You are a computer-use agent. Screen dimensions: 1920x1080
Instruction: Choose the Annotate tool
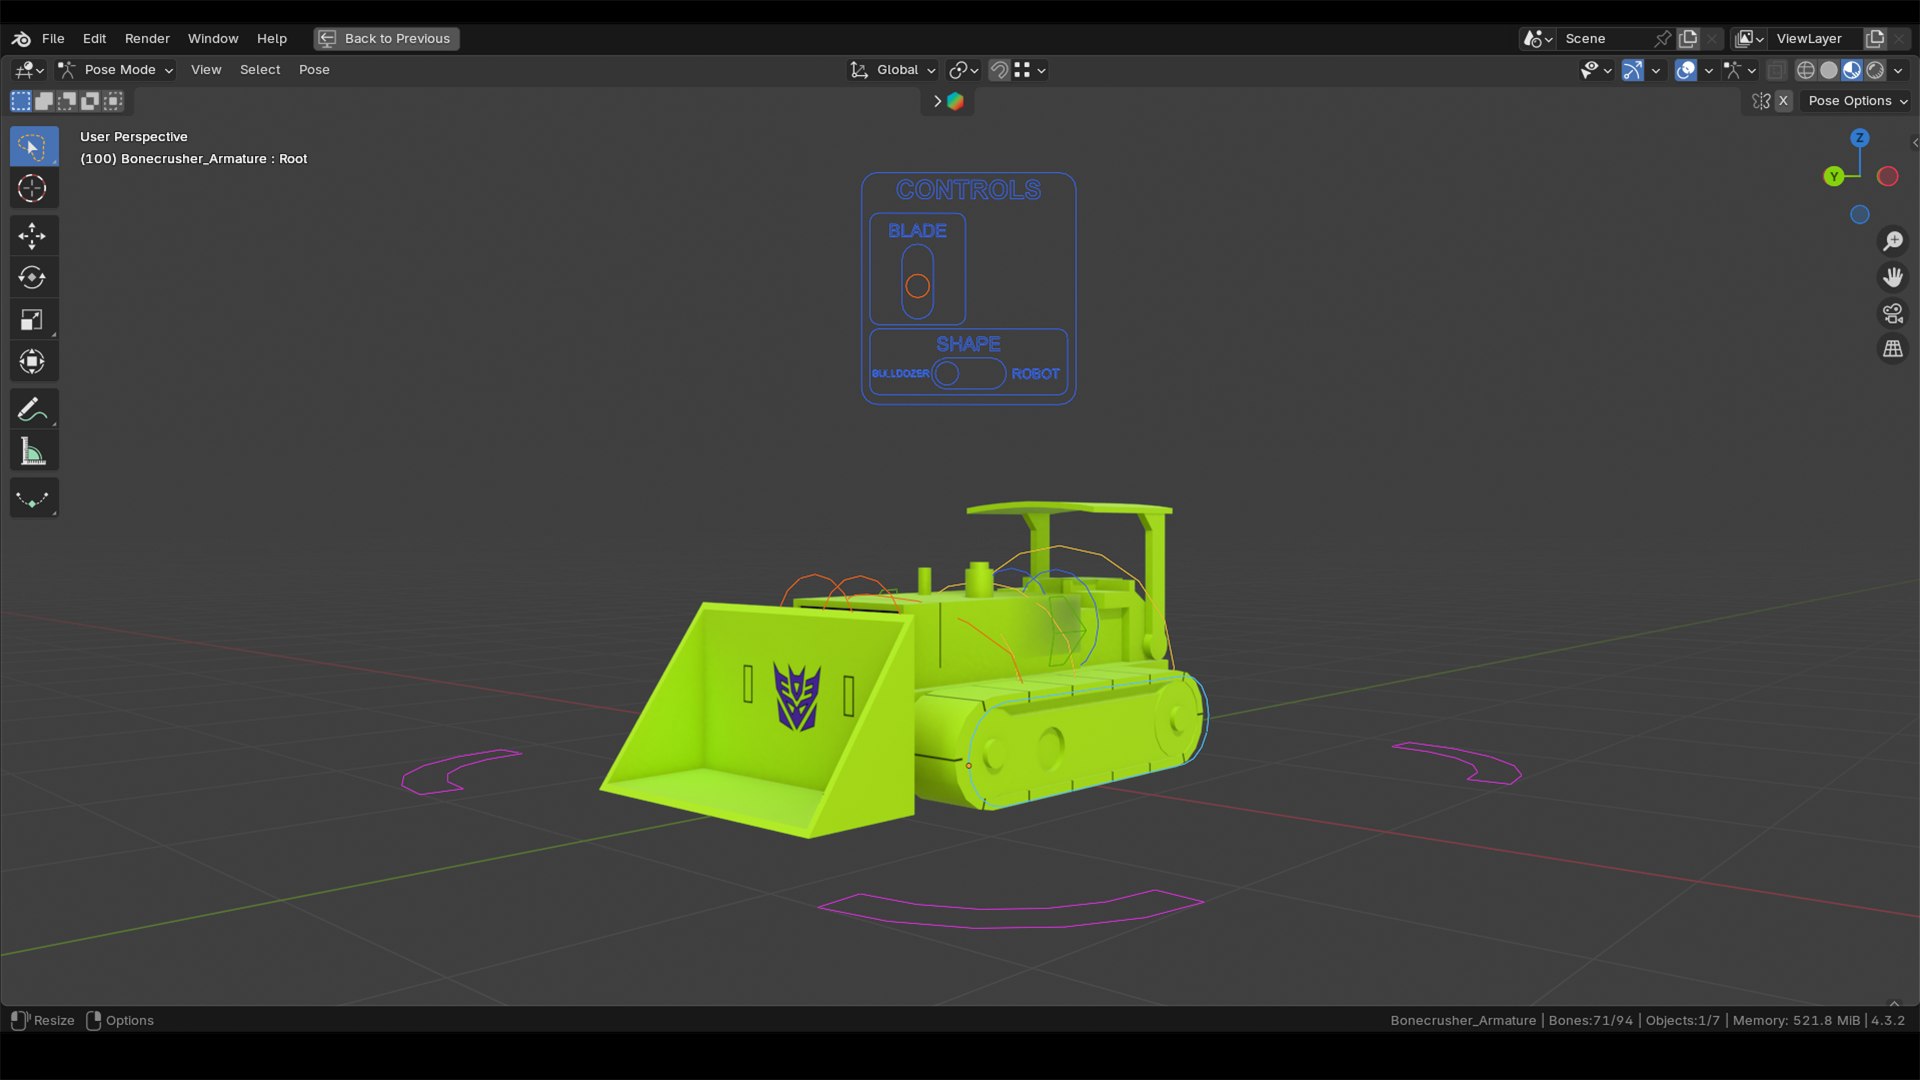click(x=33, y=409)
